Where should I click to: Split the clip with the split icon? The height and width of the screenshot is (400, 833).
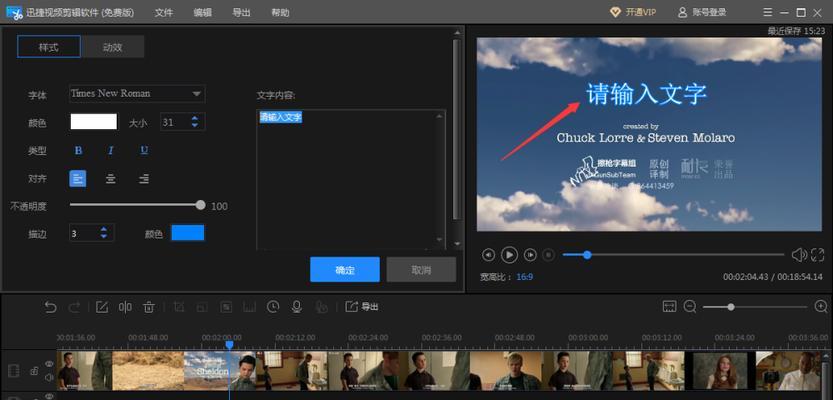point(125,307)
